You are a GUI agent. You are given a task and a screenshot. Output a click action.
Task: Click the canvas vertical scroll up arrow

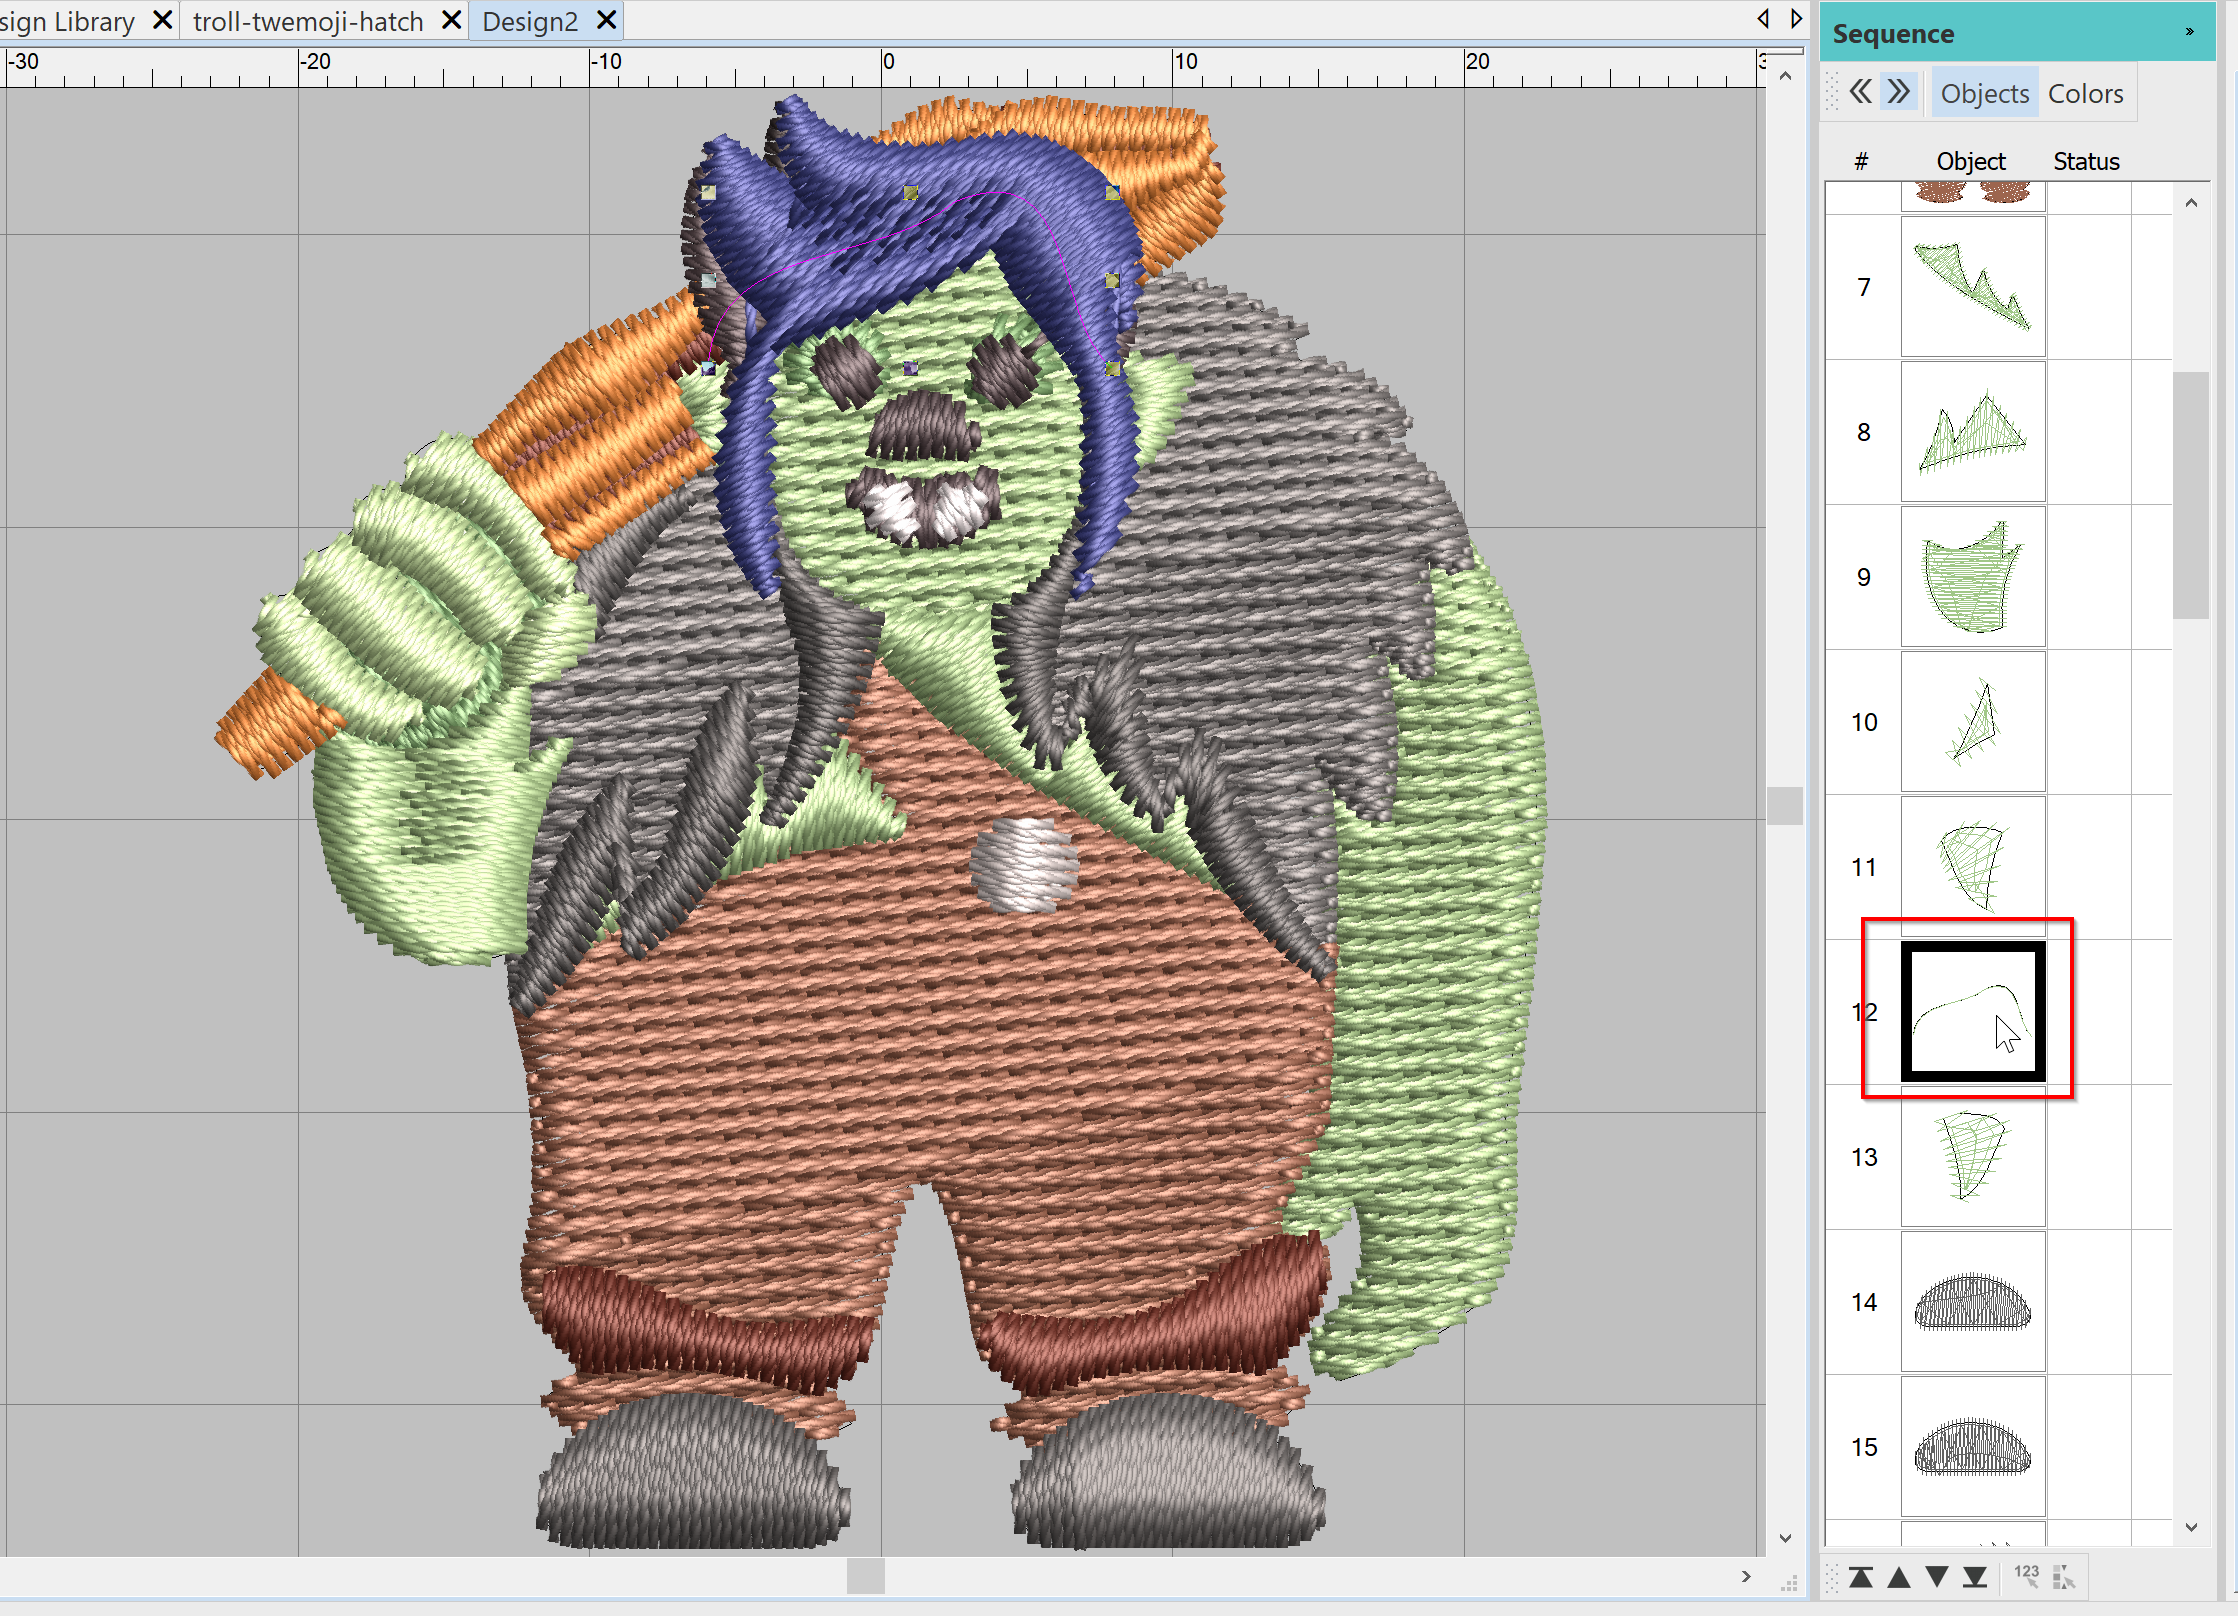click(1785, 76)
